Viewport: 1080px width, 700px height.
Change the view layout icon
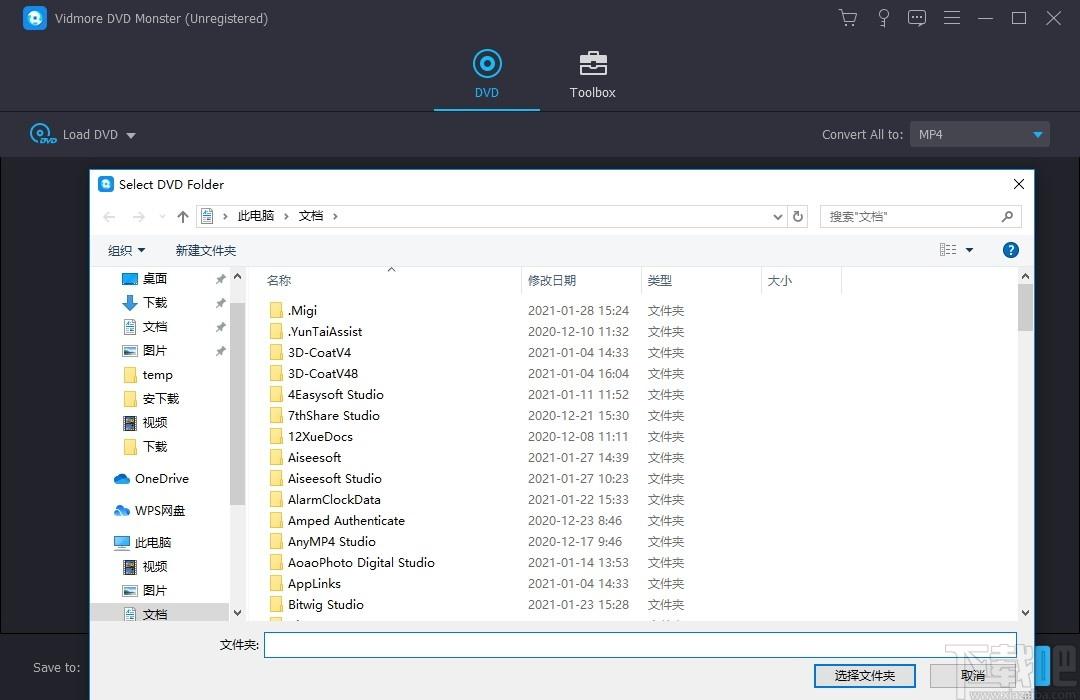point(948,249)
